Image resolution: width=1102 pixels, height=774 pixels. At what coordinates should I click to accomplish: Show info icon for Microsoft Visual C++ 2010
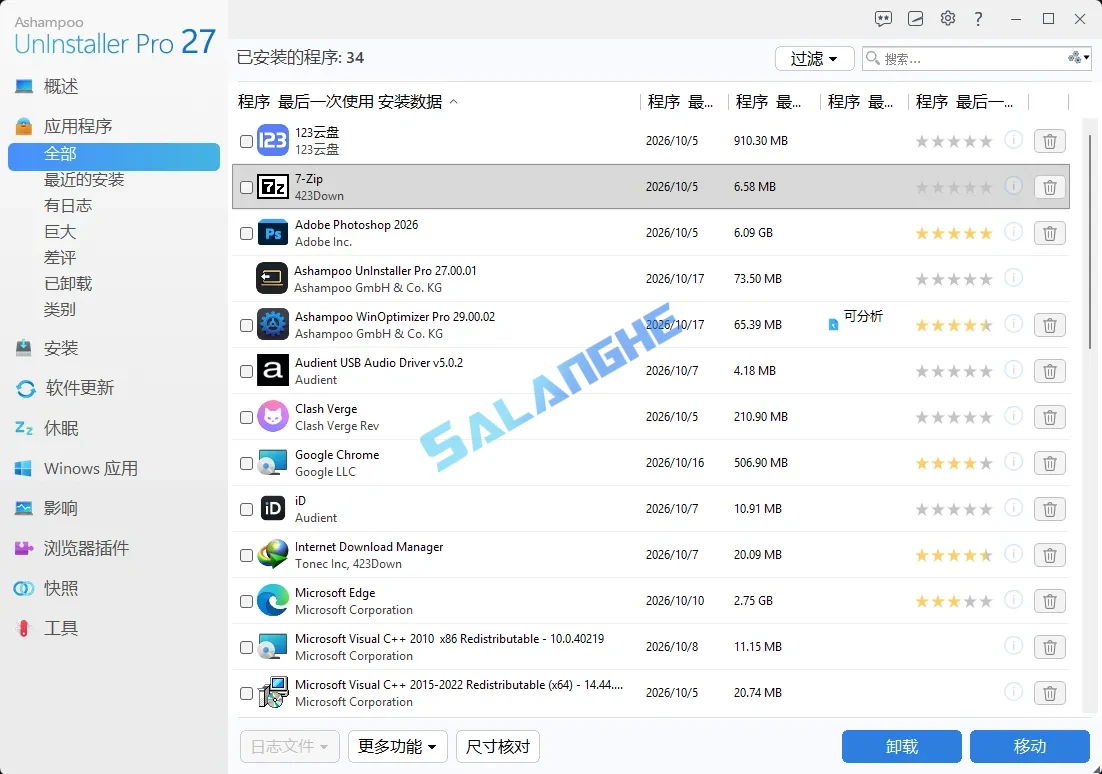click(x=1013, y=645)
